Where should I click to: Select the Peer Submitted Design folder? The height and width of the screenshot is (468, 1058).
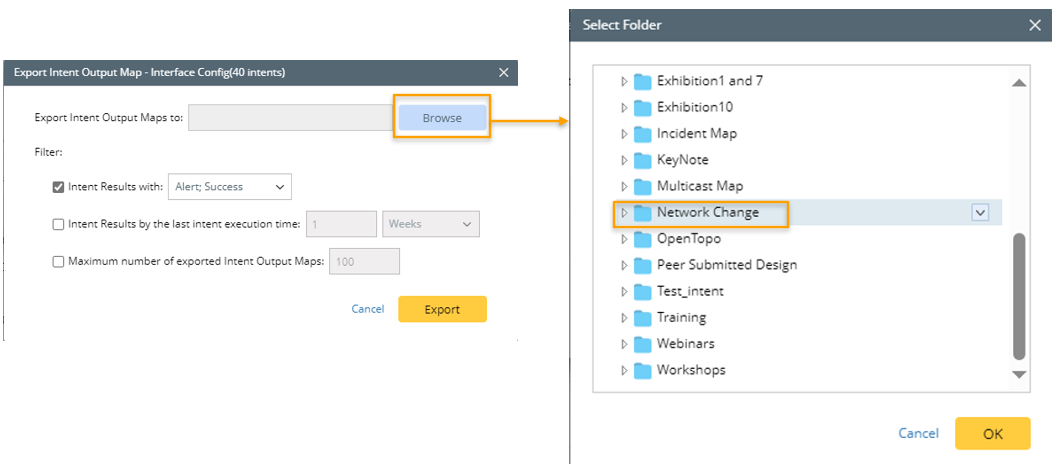pyautogui.click(x=726, y=265)
